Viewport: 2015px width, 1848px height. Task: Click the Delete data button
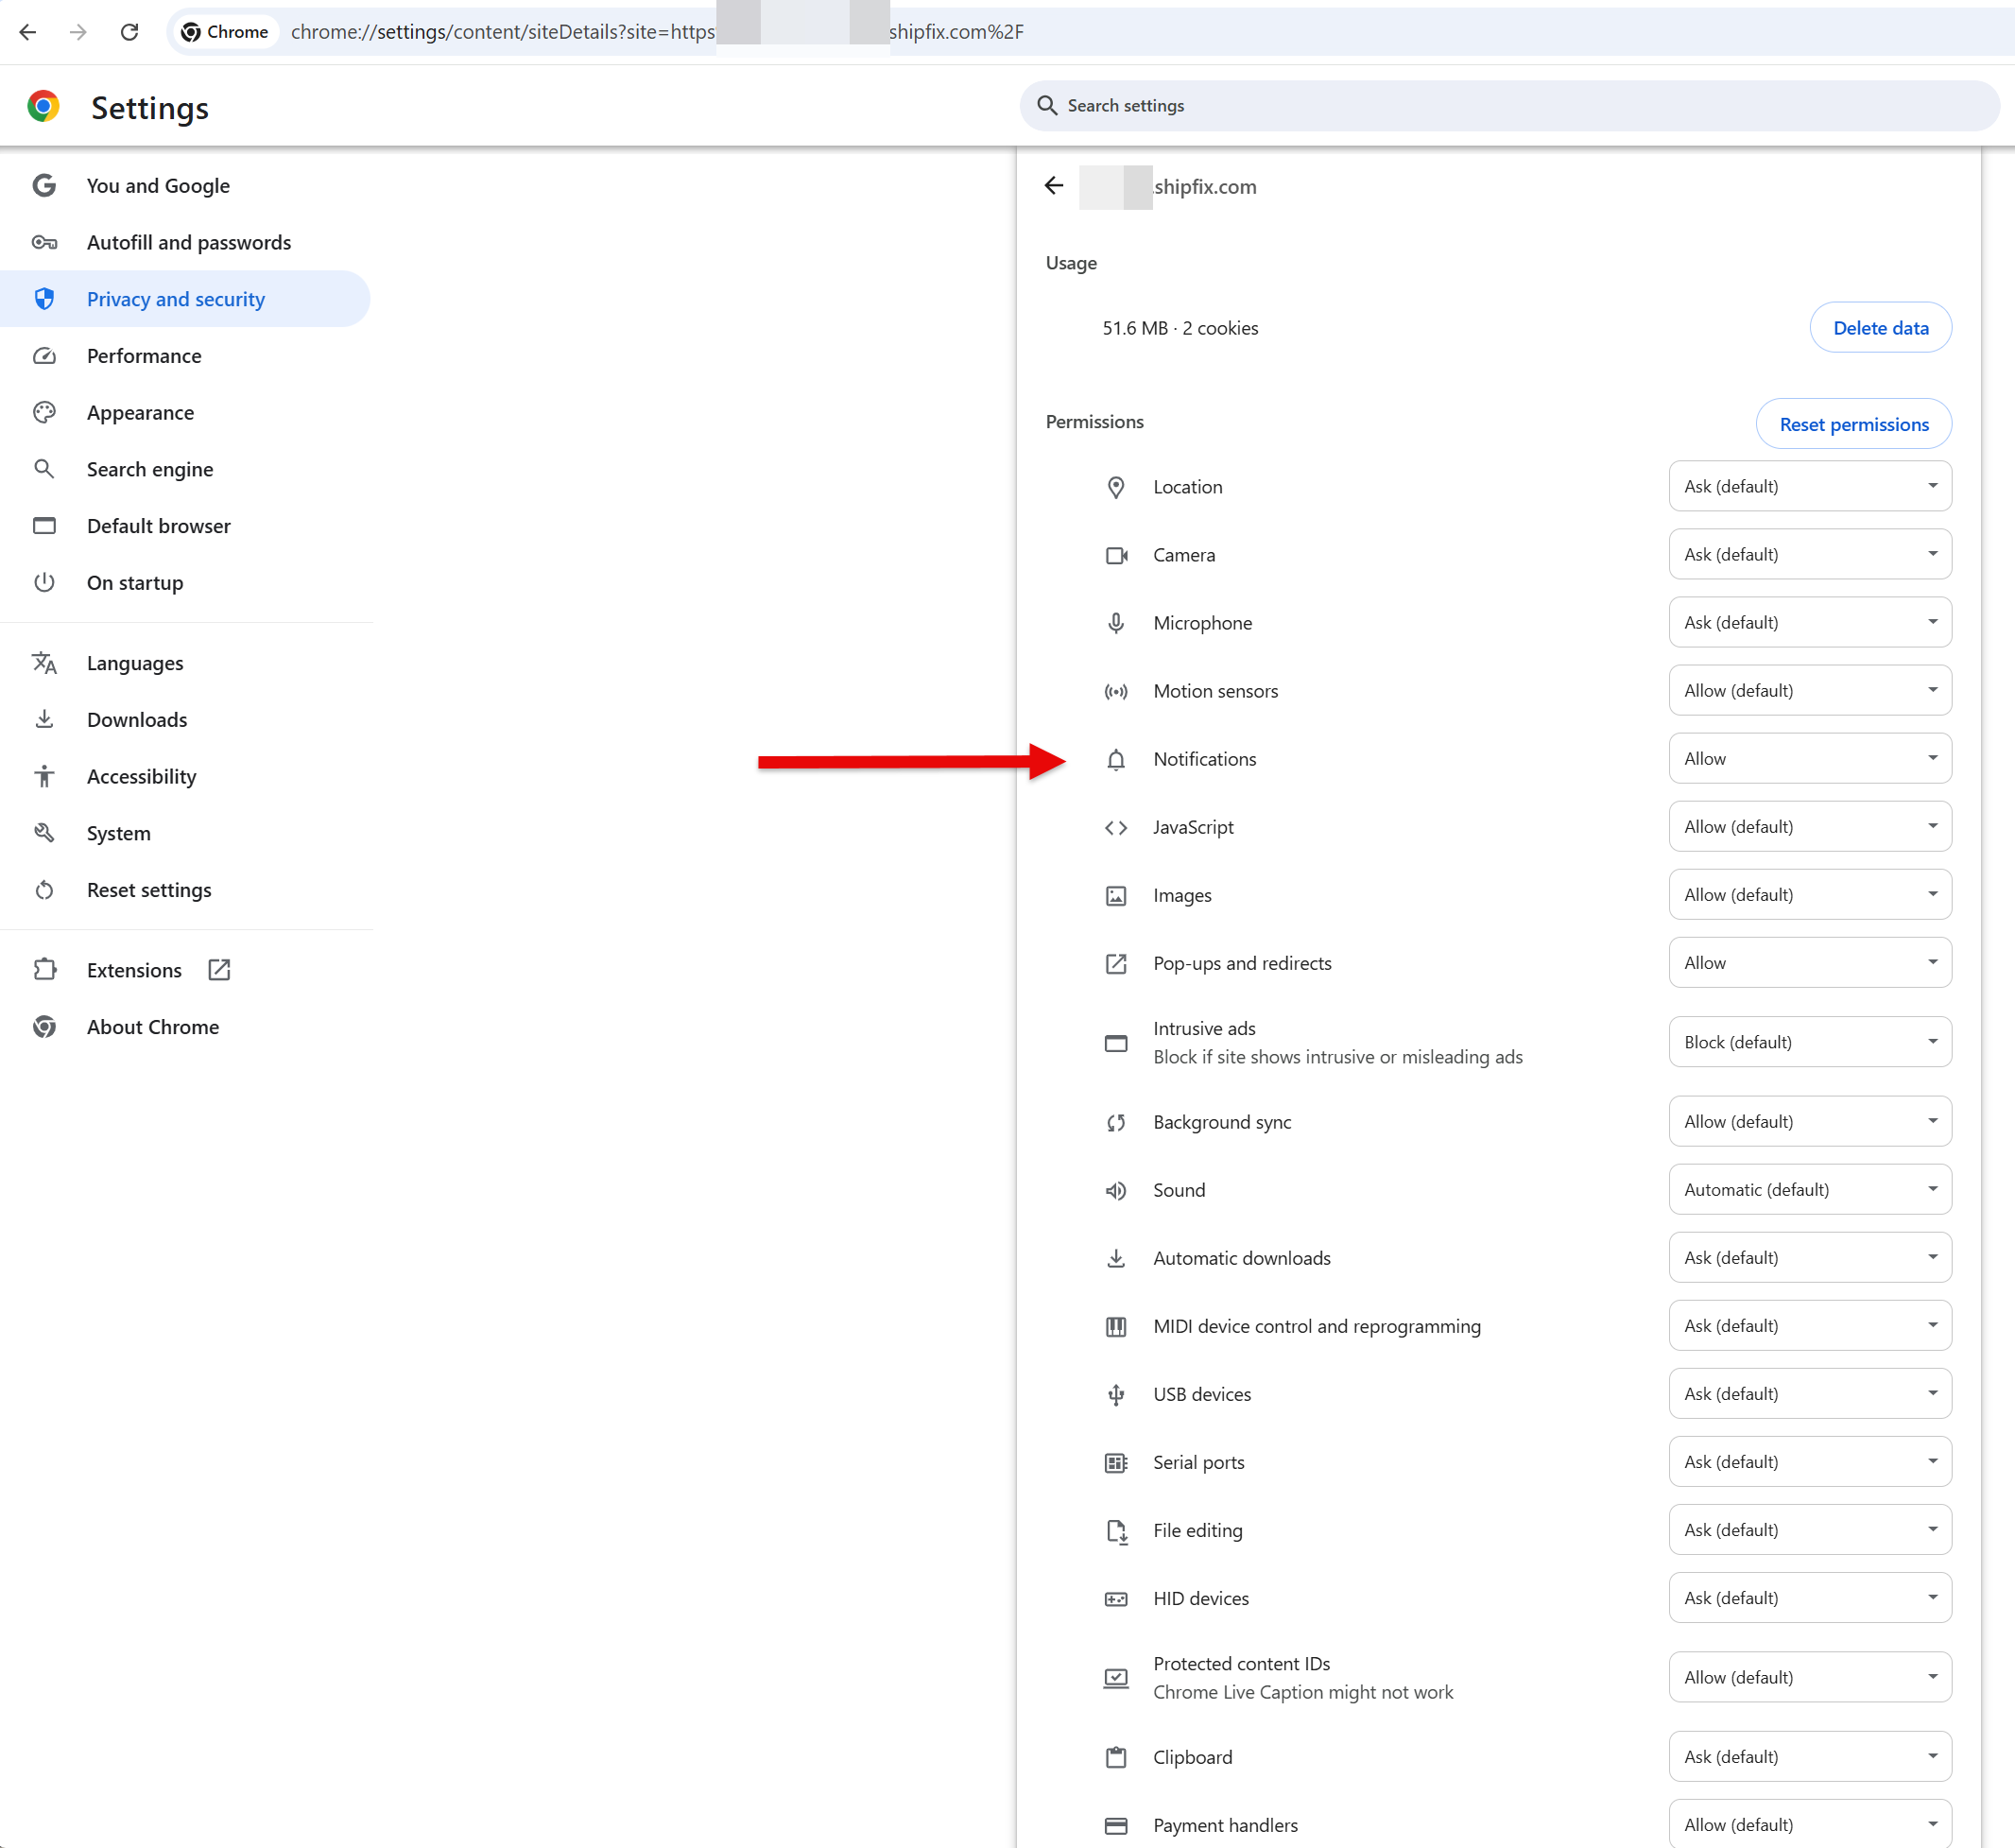(x=1880, y=327)
